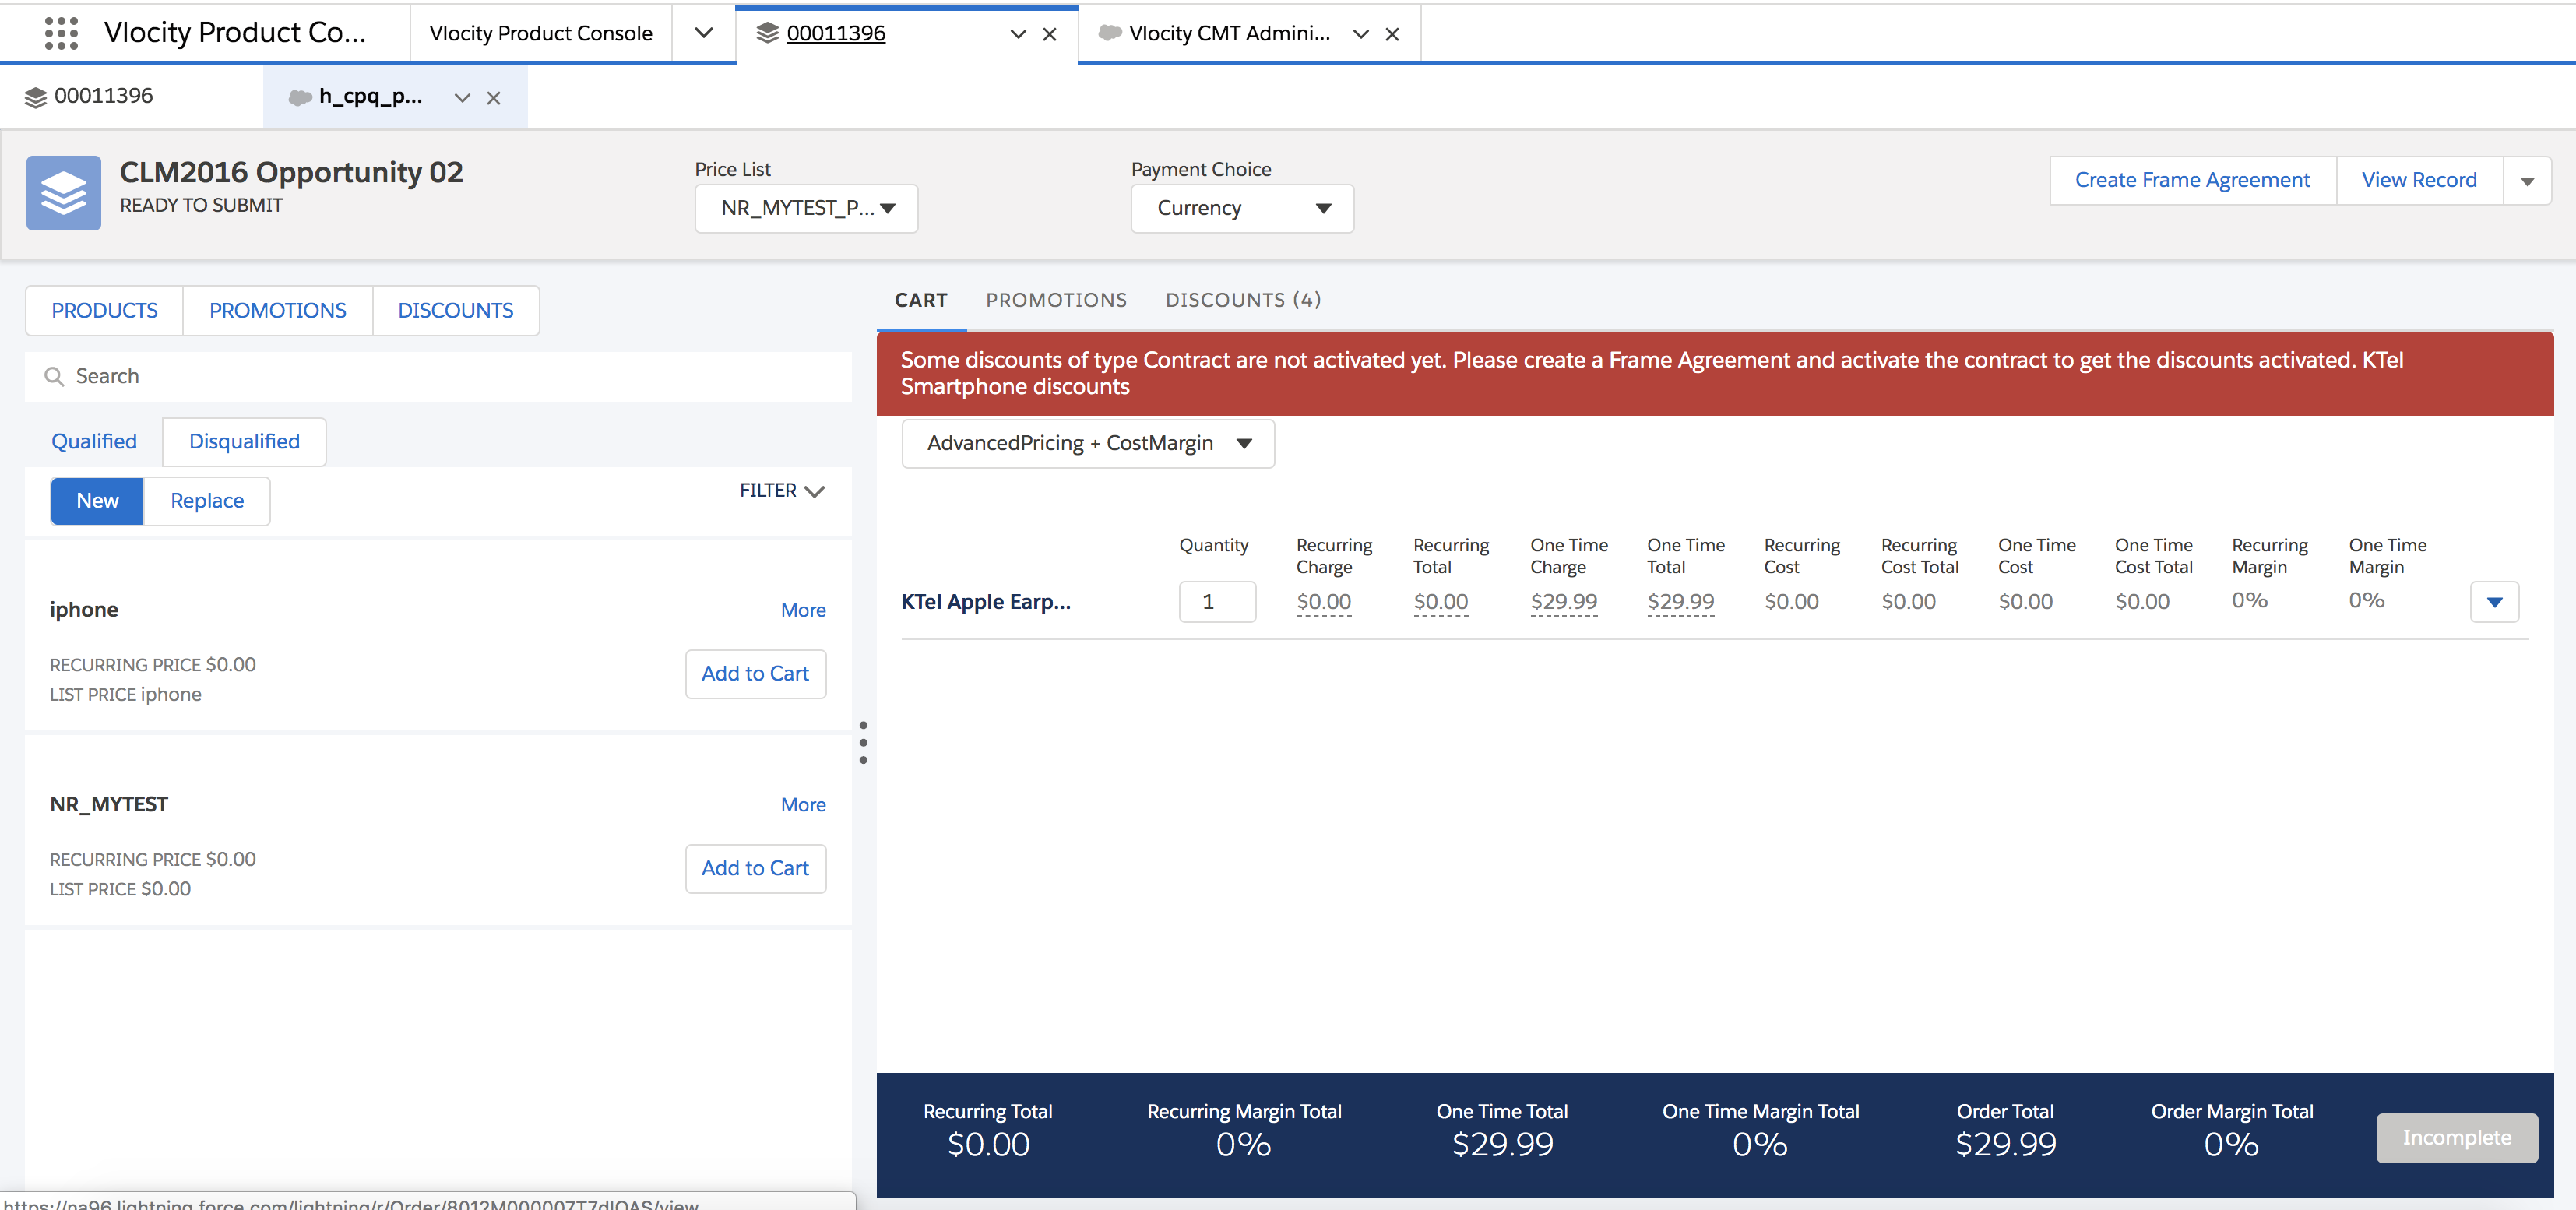Expand the Vlocity CMT Admin tab chevron
This screenshot has width=2576, height=1210.
pyautogui.click(x=1360, y=34)
